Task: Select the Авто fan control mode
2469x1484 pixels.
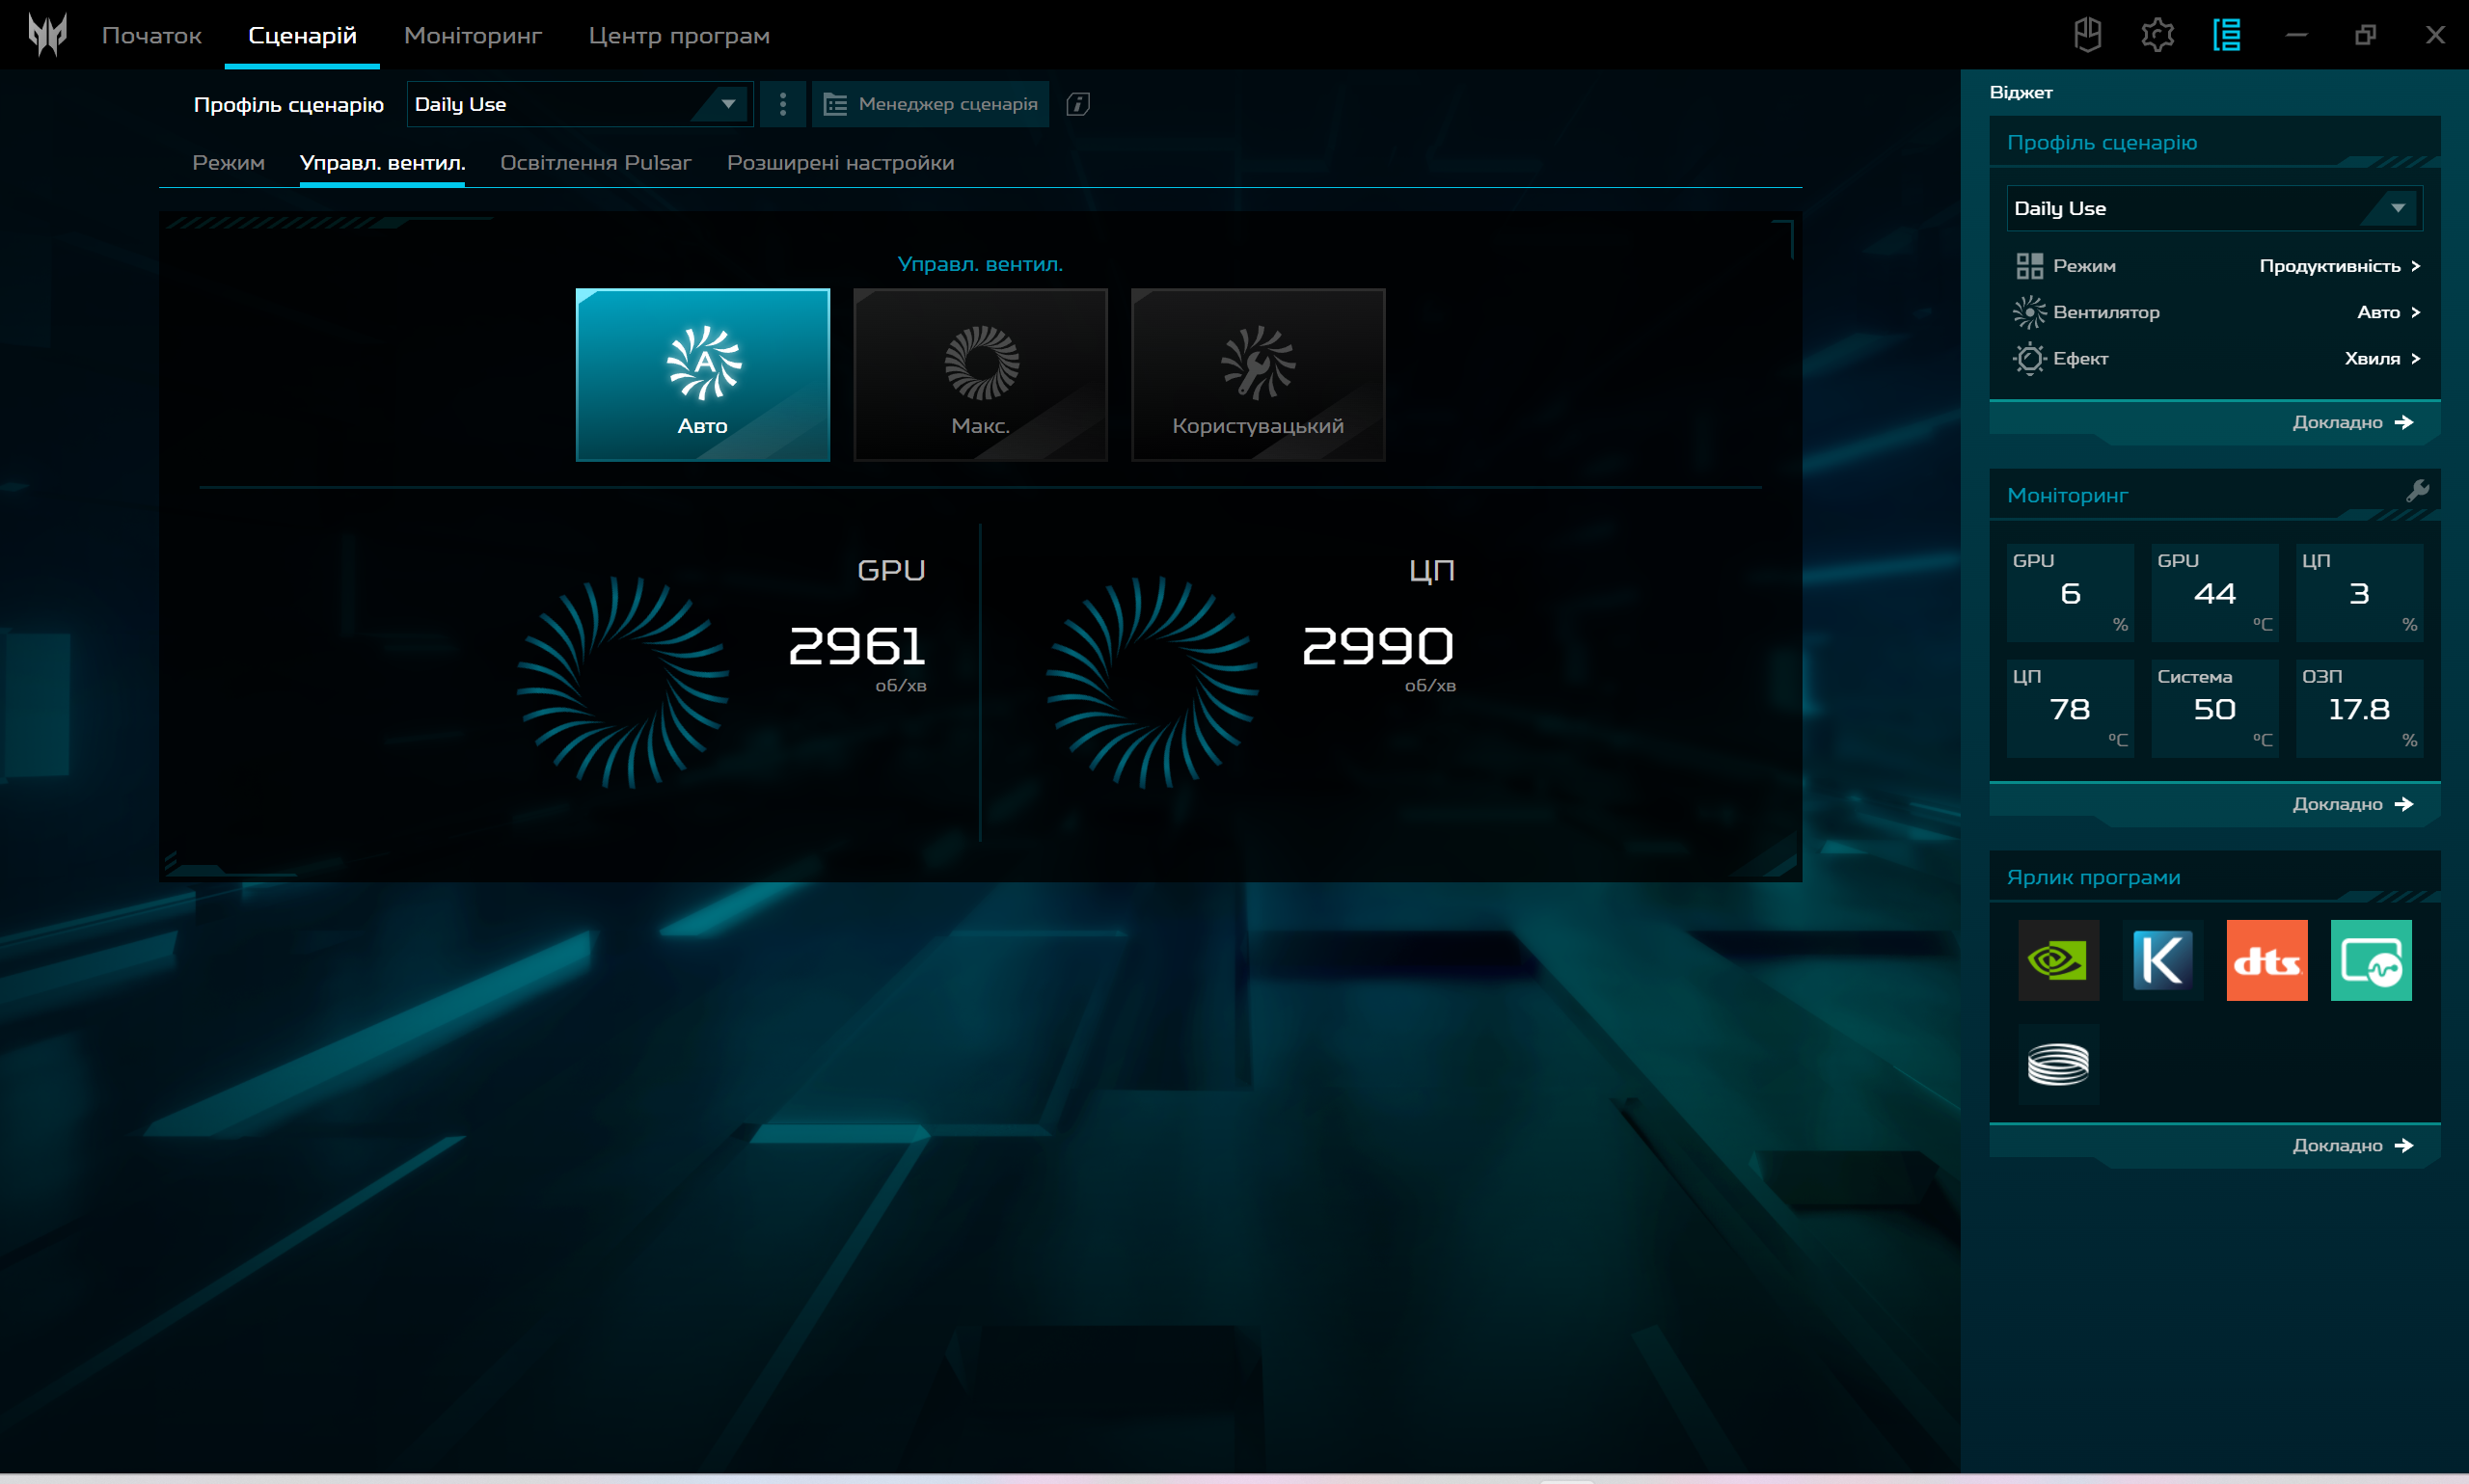Action: (x=702, y=375)
